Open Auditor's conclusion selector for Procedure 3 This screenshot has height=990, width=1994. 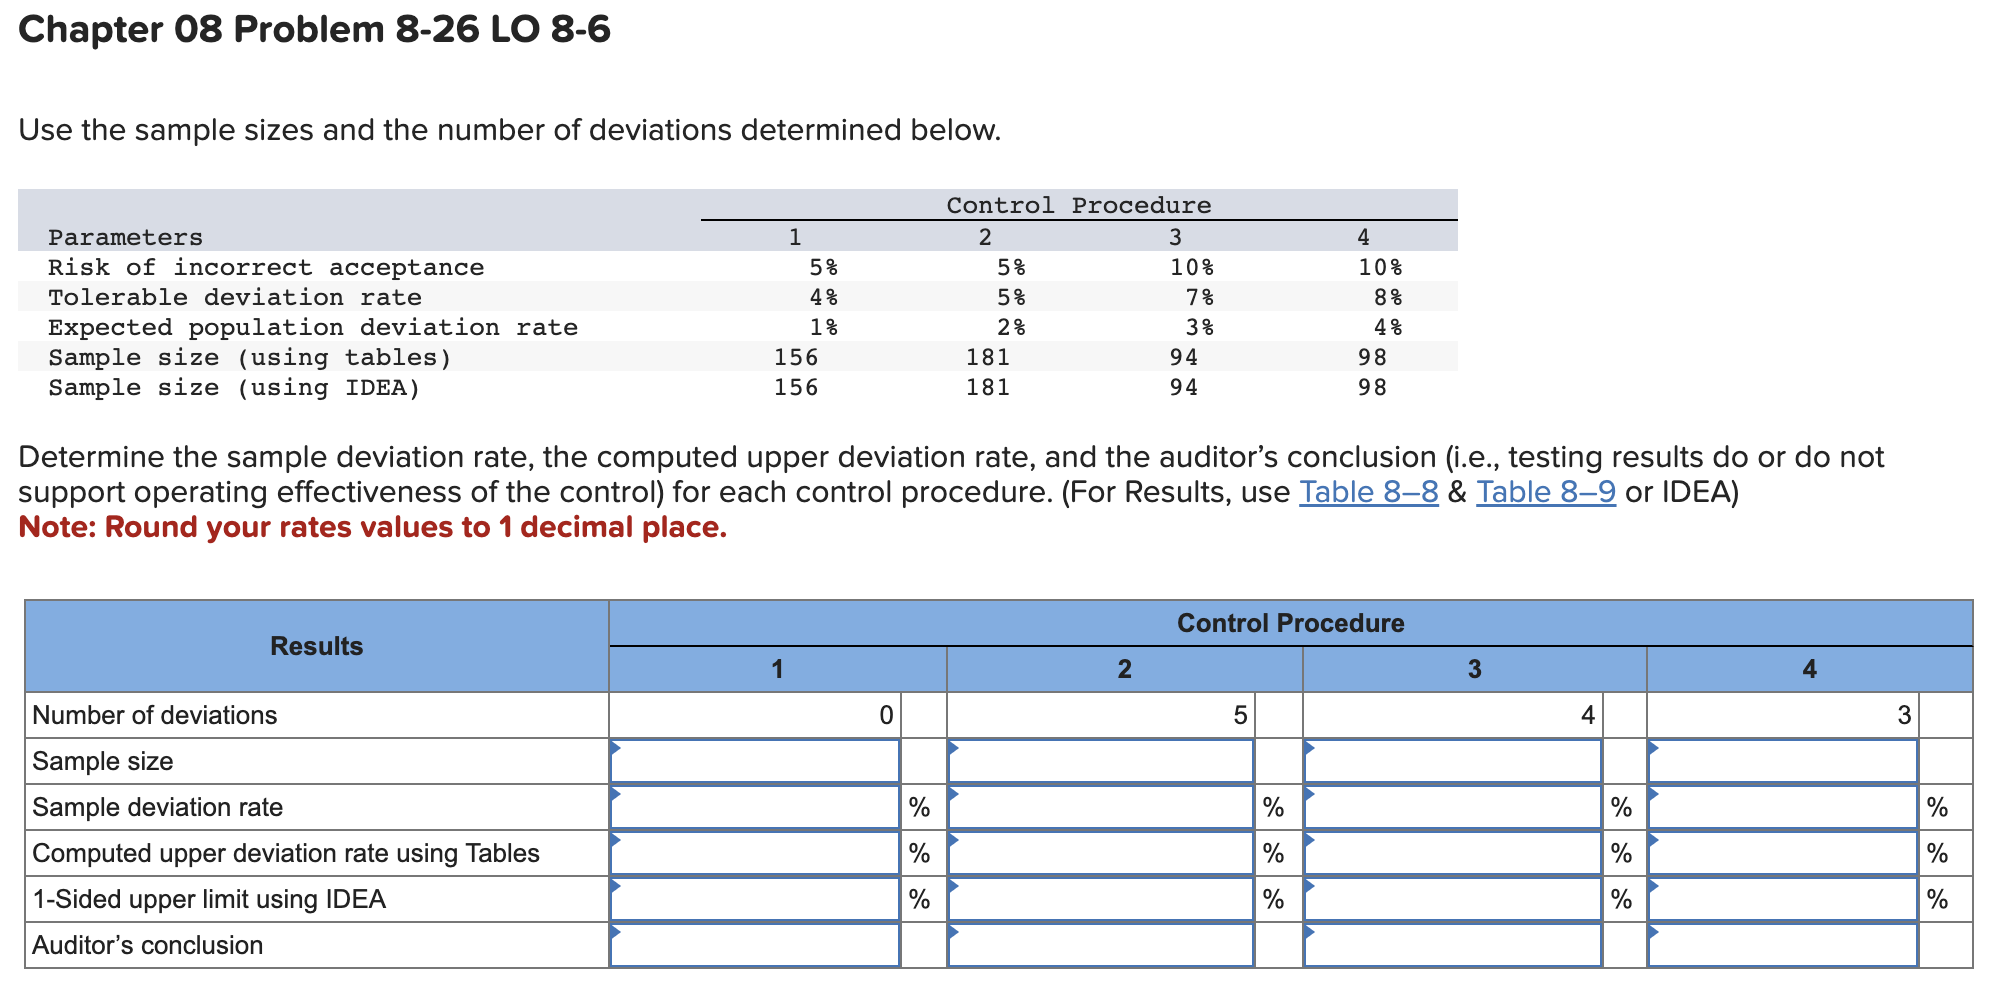click(x=1450, y=944)
